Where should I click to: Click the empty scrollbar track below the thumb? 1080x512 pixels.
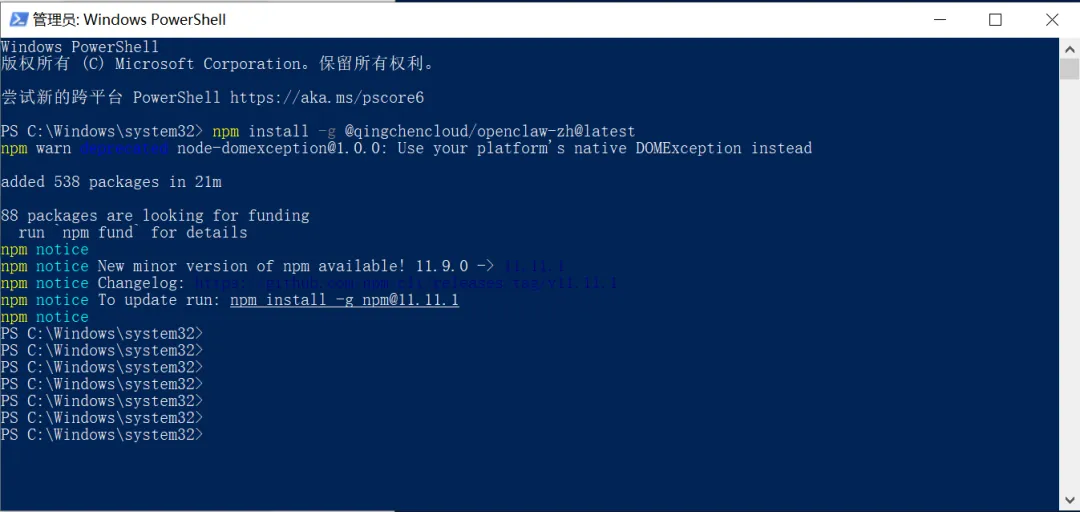[x=1069, y=285]
